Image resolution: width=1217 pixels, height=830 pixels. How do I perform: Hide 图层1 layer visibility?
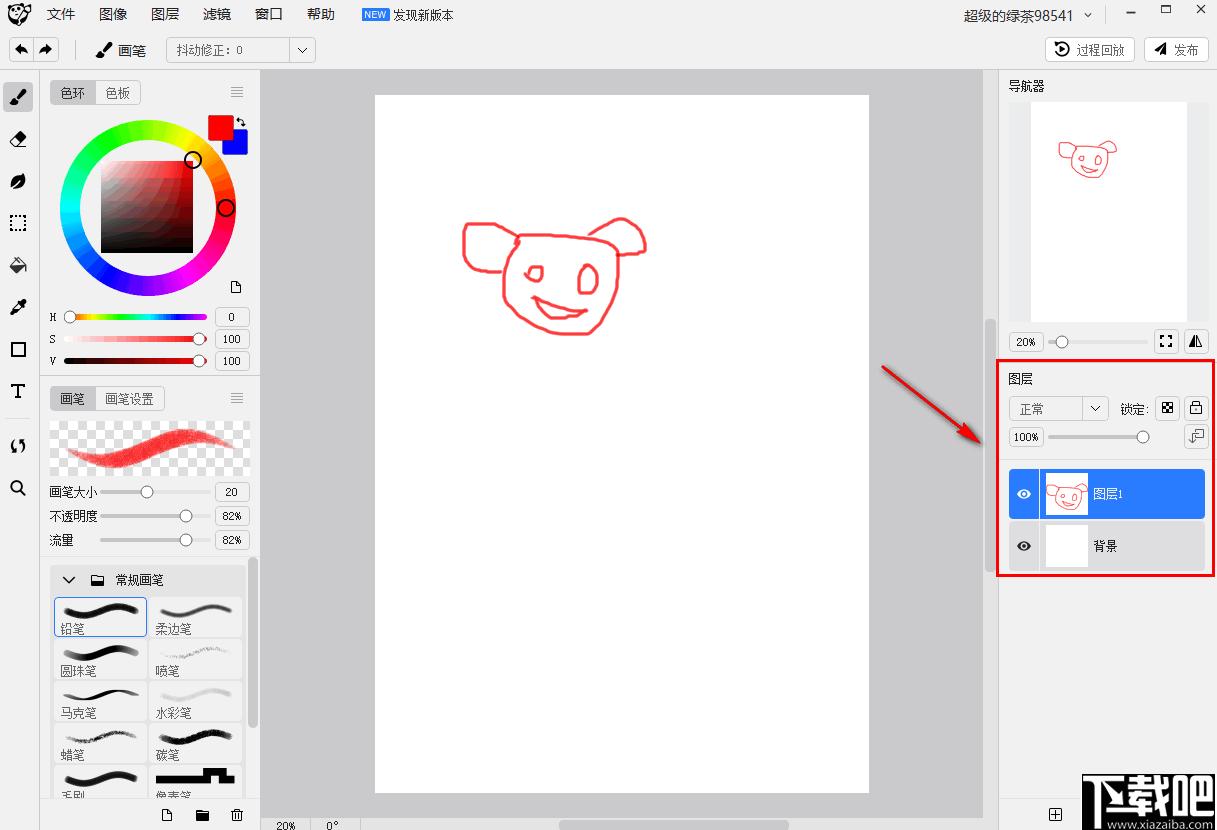(1024, 494)
